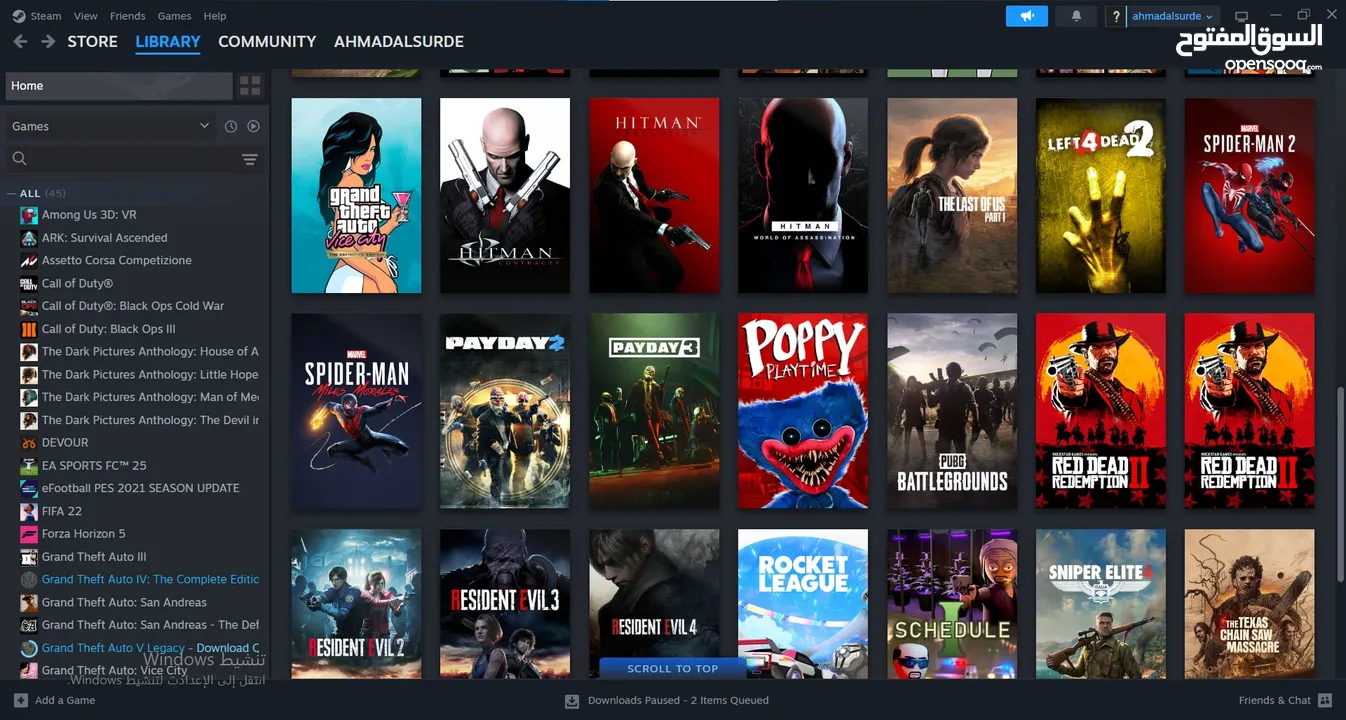
Task: Open the Games menu
Action: click(x=174, y=16)
